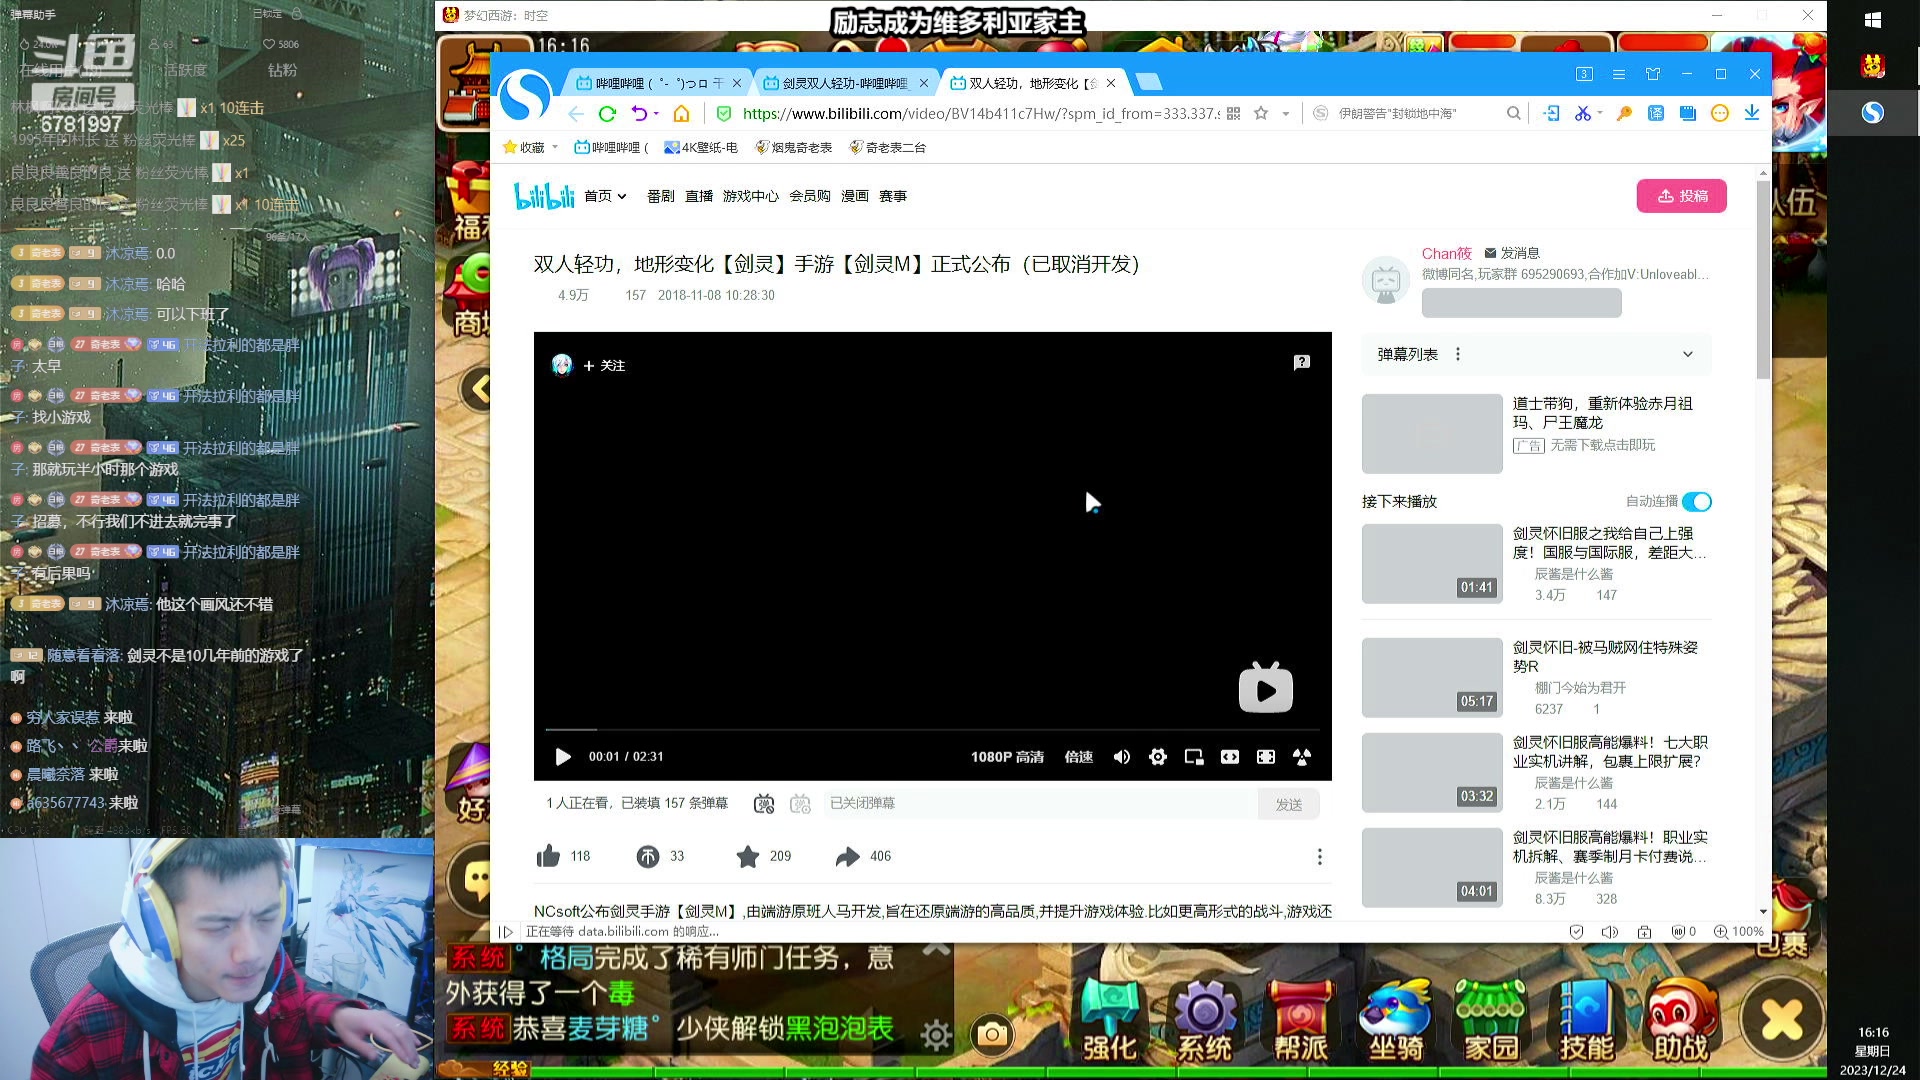Click the player feedback question icon

[x=1301, y=362]
